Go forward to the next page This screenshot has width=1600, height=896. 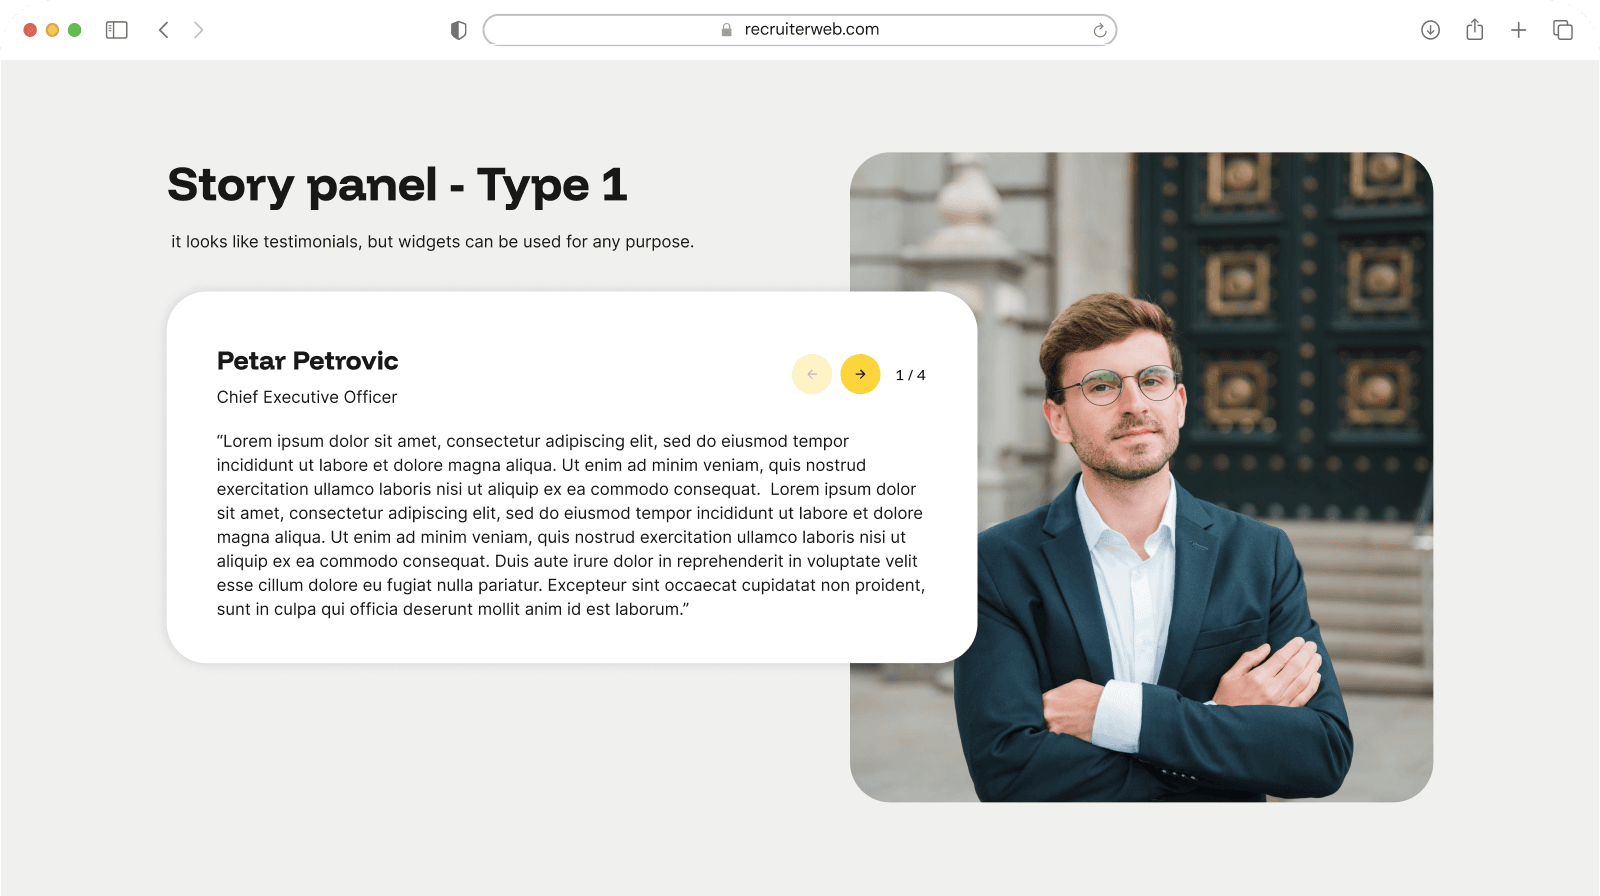pos(198,30)
